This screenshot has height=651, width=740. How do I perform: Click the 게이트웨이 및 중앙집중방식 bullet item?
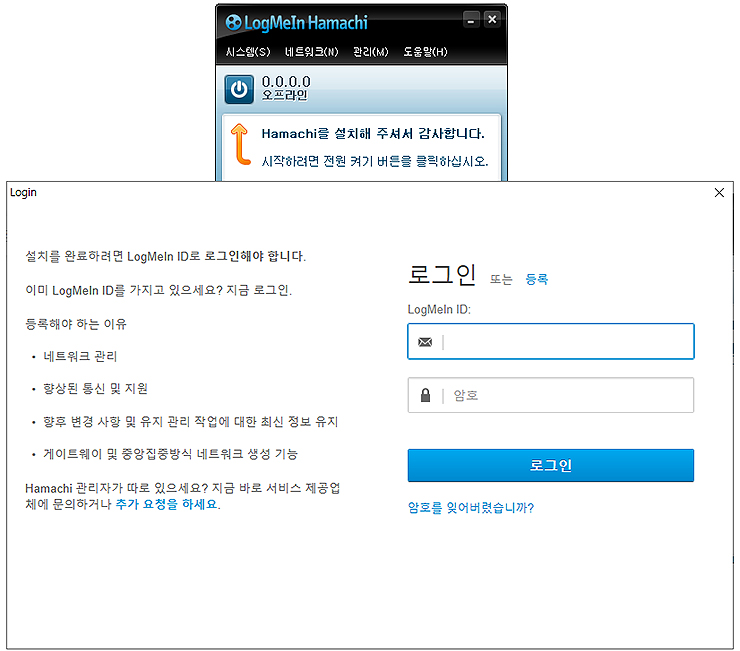coord(170,454)
